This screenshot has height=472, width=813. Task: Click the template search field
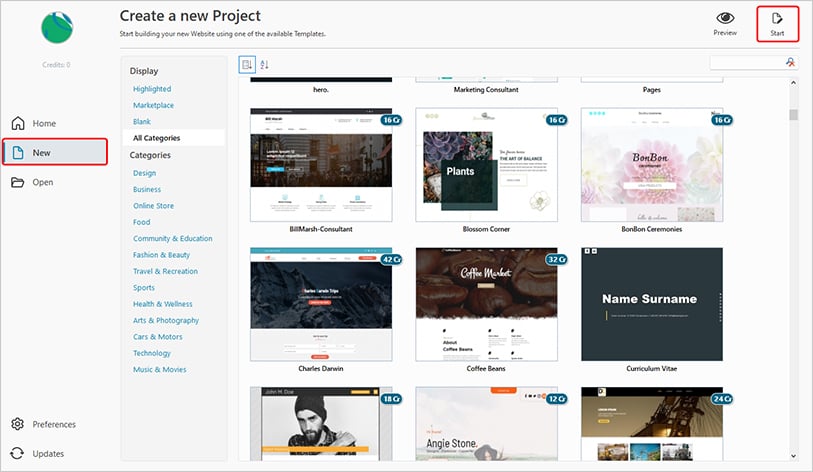pos(747,62)
